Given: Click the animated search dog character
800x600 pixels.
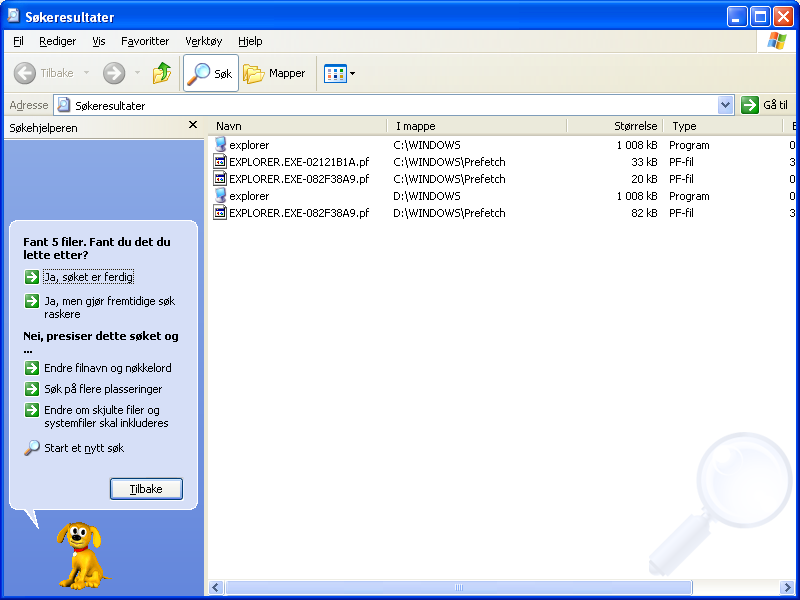Looking at the screenshot, I should [x=81, y=555].
